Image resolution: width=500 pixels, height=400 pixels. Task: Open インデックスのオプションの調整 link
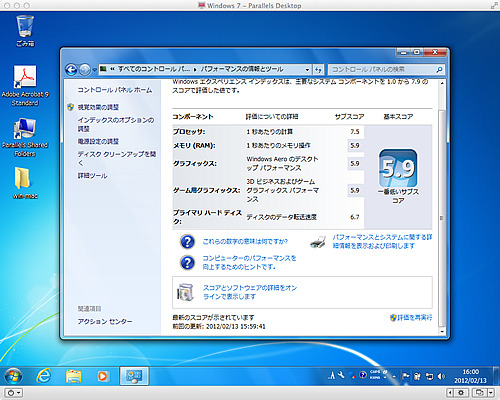(x=116, y=124)
